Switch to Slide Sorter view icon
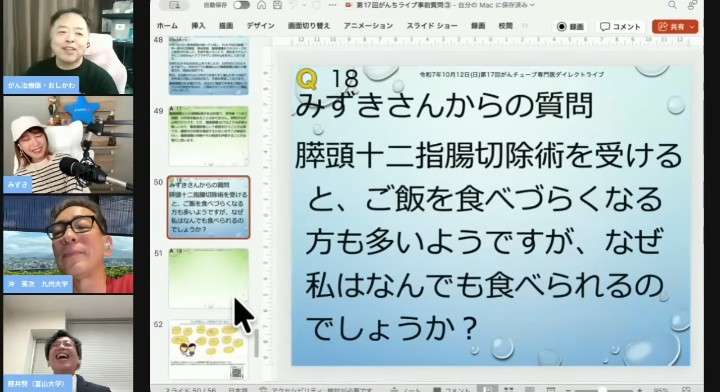The width and height of the screenshot is (720, 392). [509, 389]
